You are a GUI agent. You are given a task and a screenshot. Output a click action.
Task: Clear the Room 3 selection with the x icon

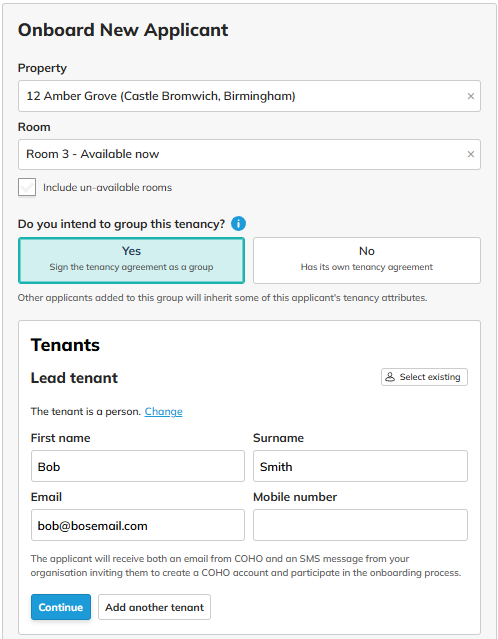[470, 154]
